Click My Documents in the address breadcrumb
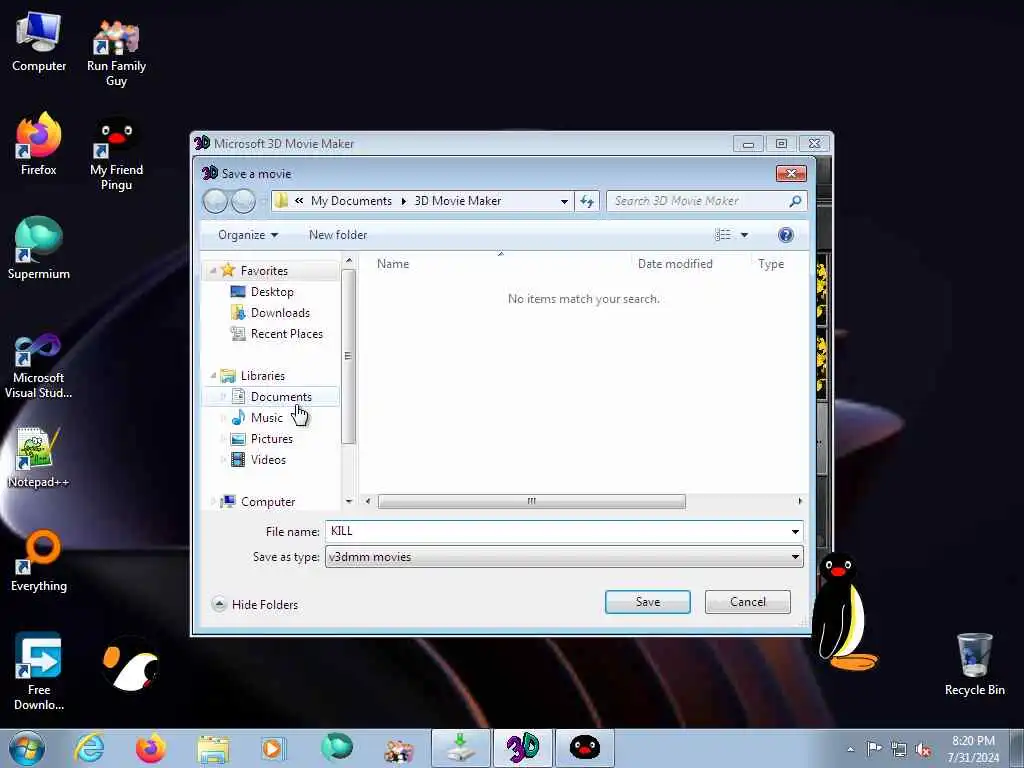The width and height of the screenshot is (1024, 768). (x=351, y=201)
